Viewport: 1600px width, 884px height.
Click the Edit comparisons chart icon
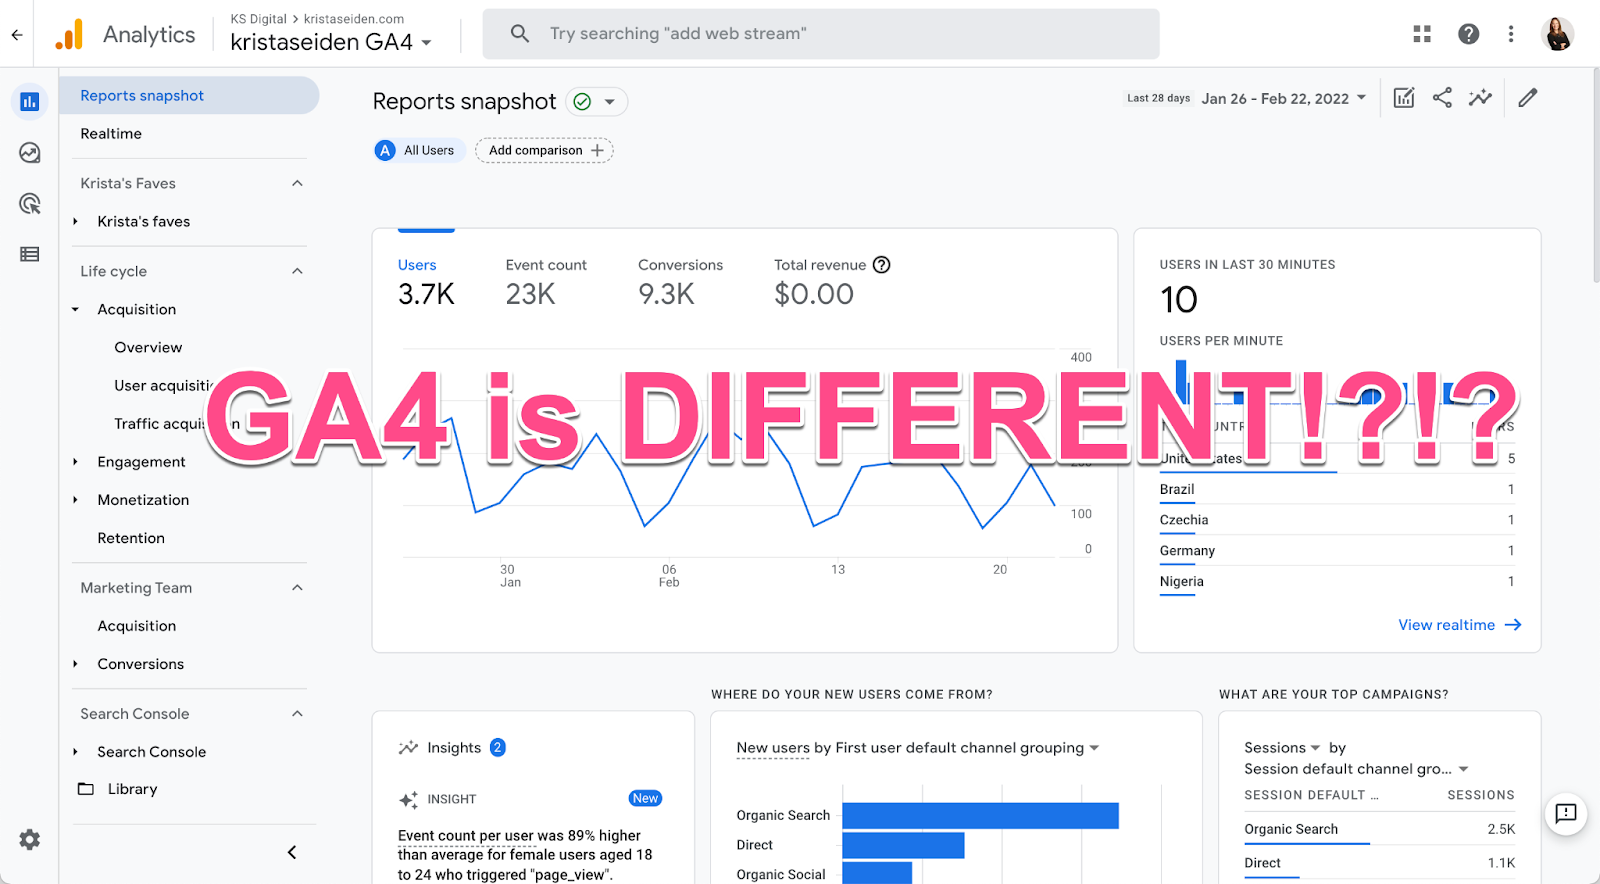tap(1404, 98)
